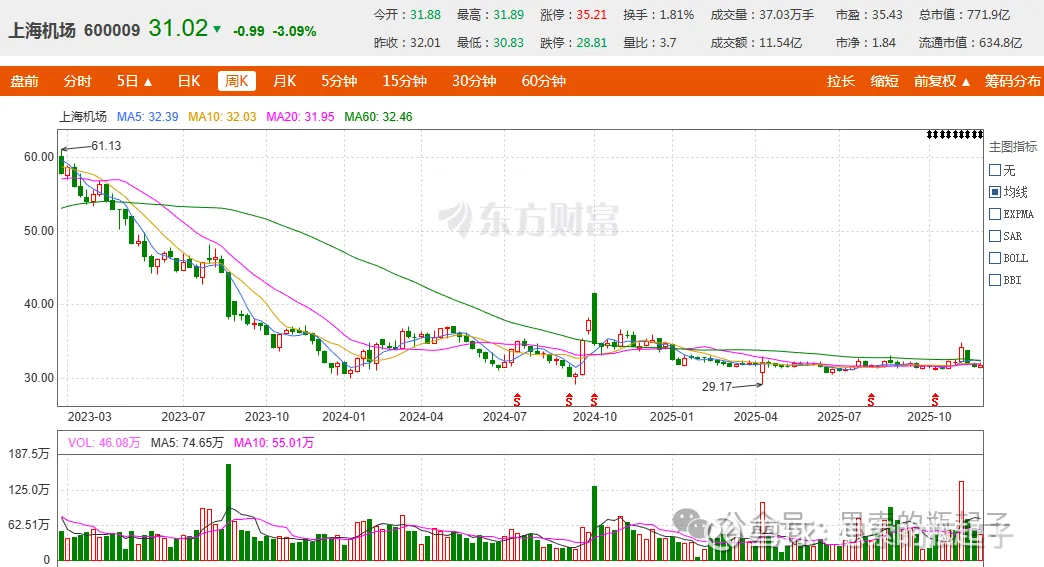Image resolution: width=1044 pixels, height=567 pixels.
Task: Click 缩短 to shrink the chart
Action: pos(884,81)
